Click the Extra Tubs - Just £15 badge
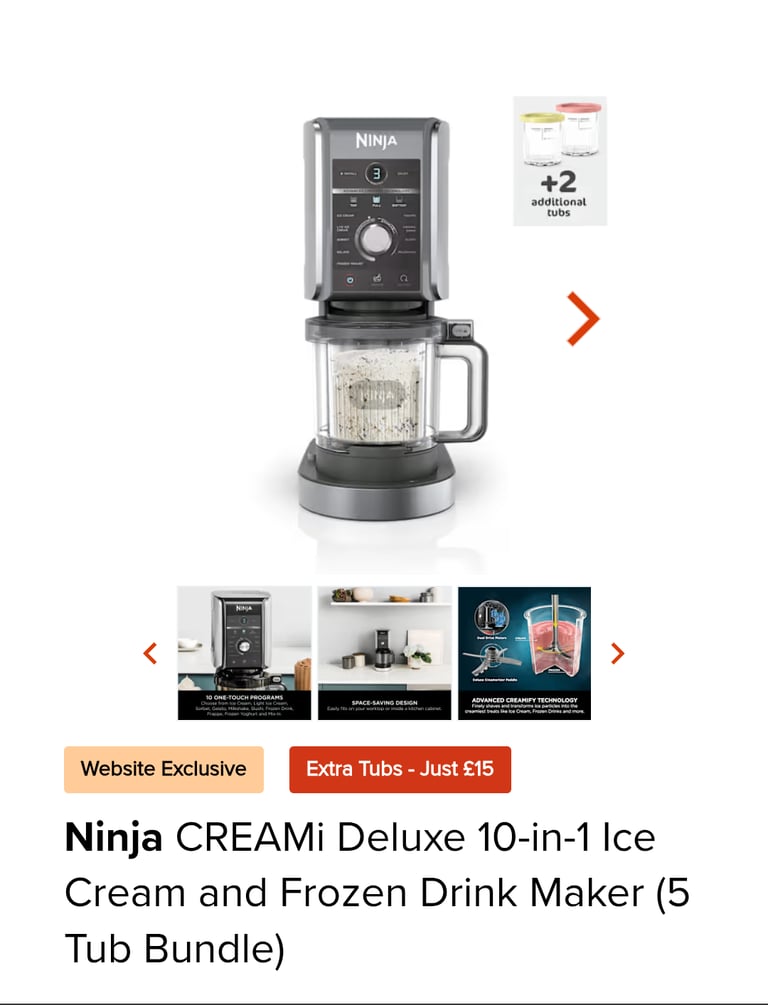This screenshot has width=768, height=1005. [400, 769]
